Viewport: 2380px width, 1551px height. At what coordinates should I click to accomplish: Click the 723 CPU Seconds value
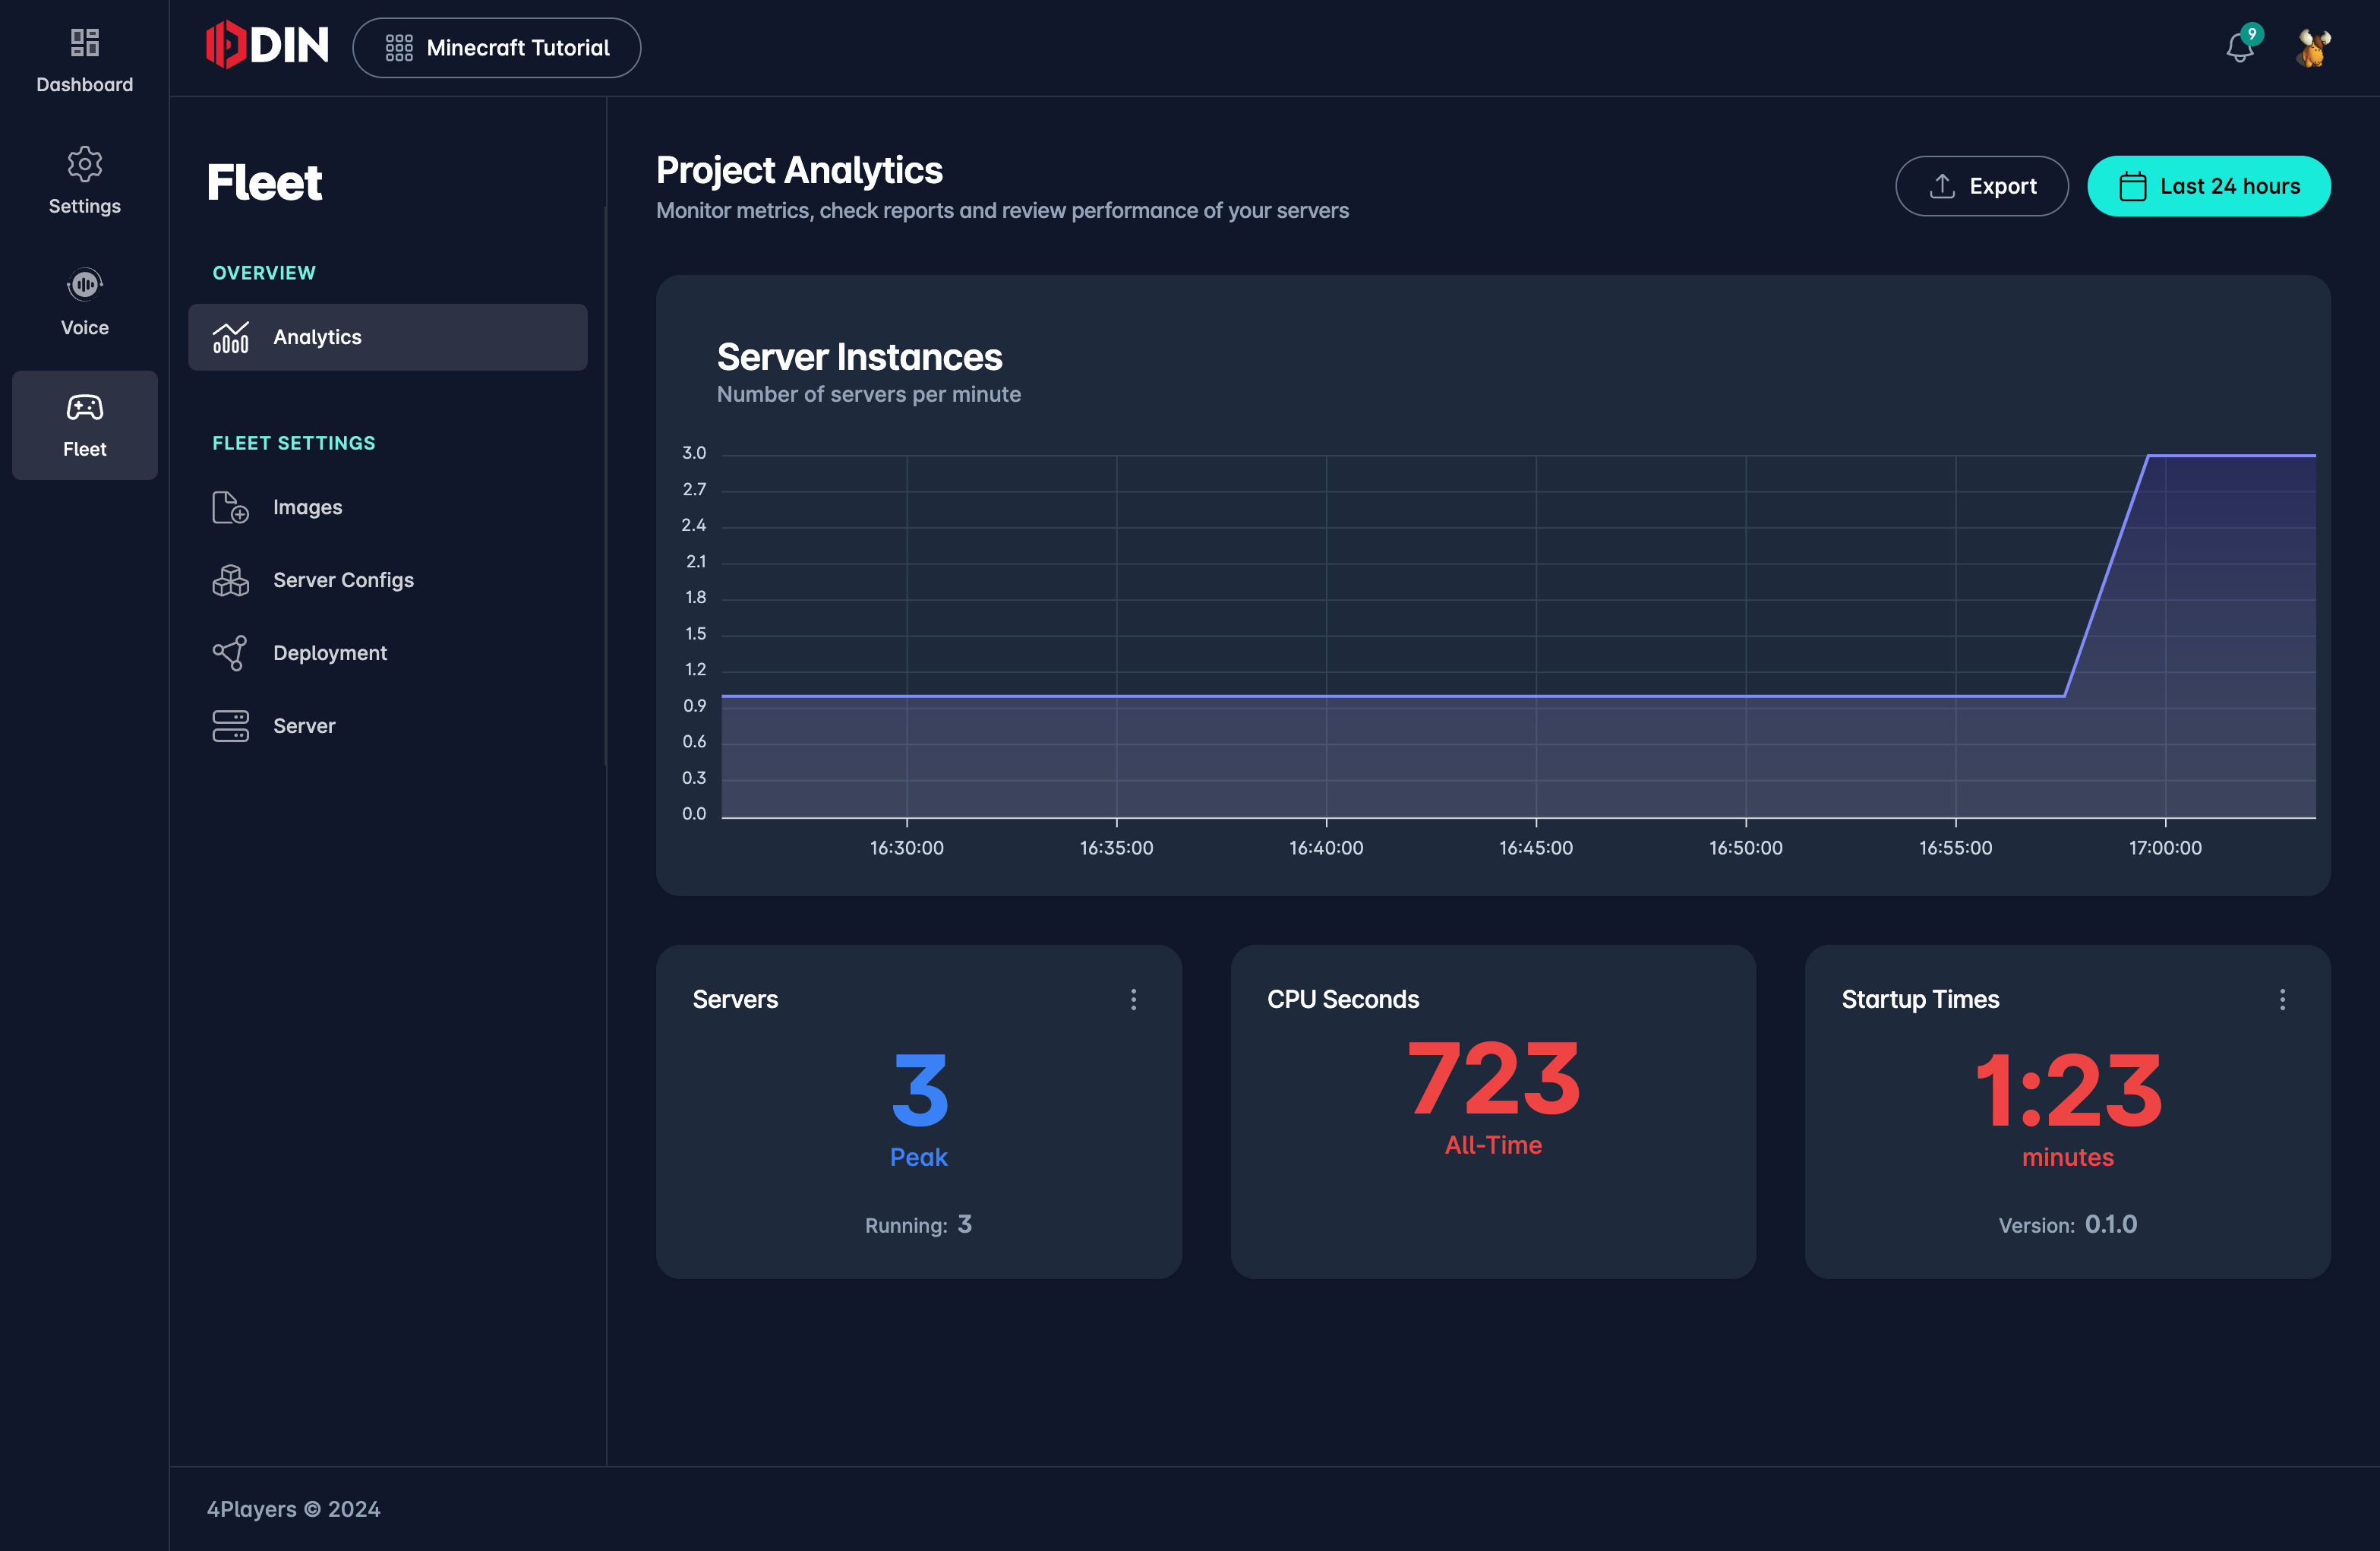point(1493,1079)
